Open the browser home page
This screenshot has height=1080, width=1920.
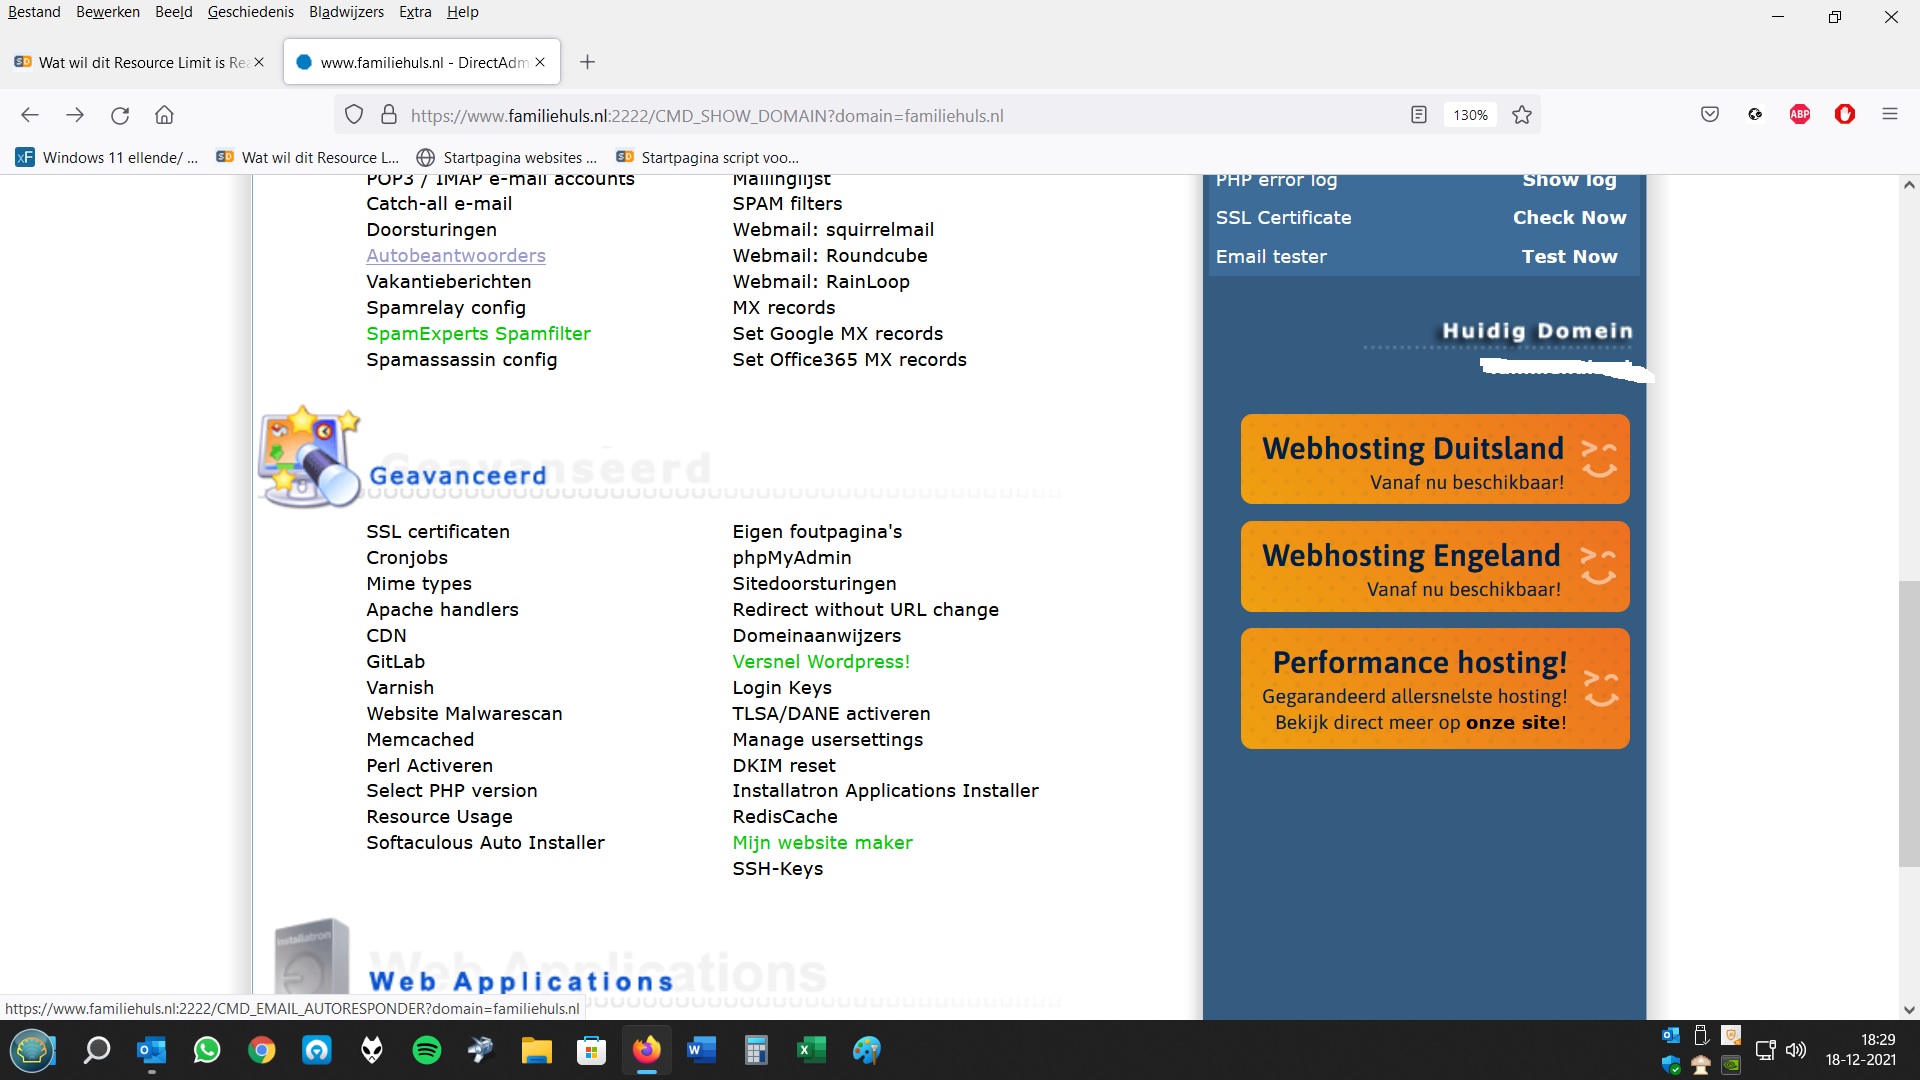[165, 115]
